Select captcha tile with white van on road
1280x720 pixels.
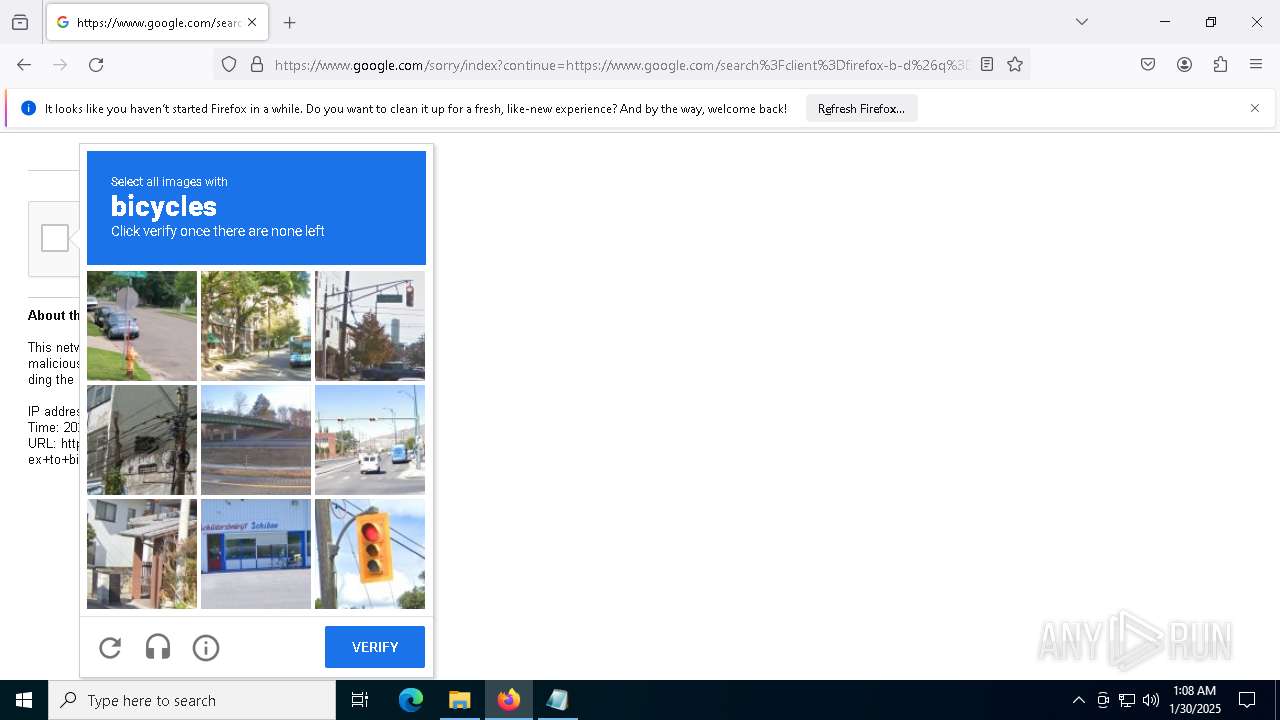pyautogui.click(x=370, y=440)
